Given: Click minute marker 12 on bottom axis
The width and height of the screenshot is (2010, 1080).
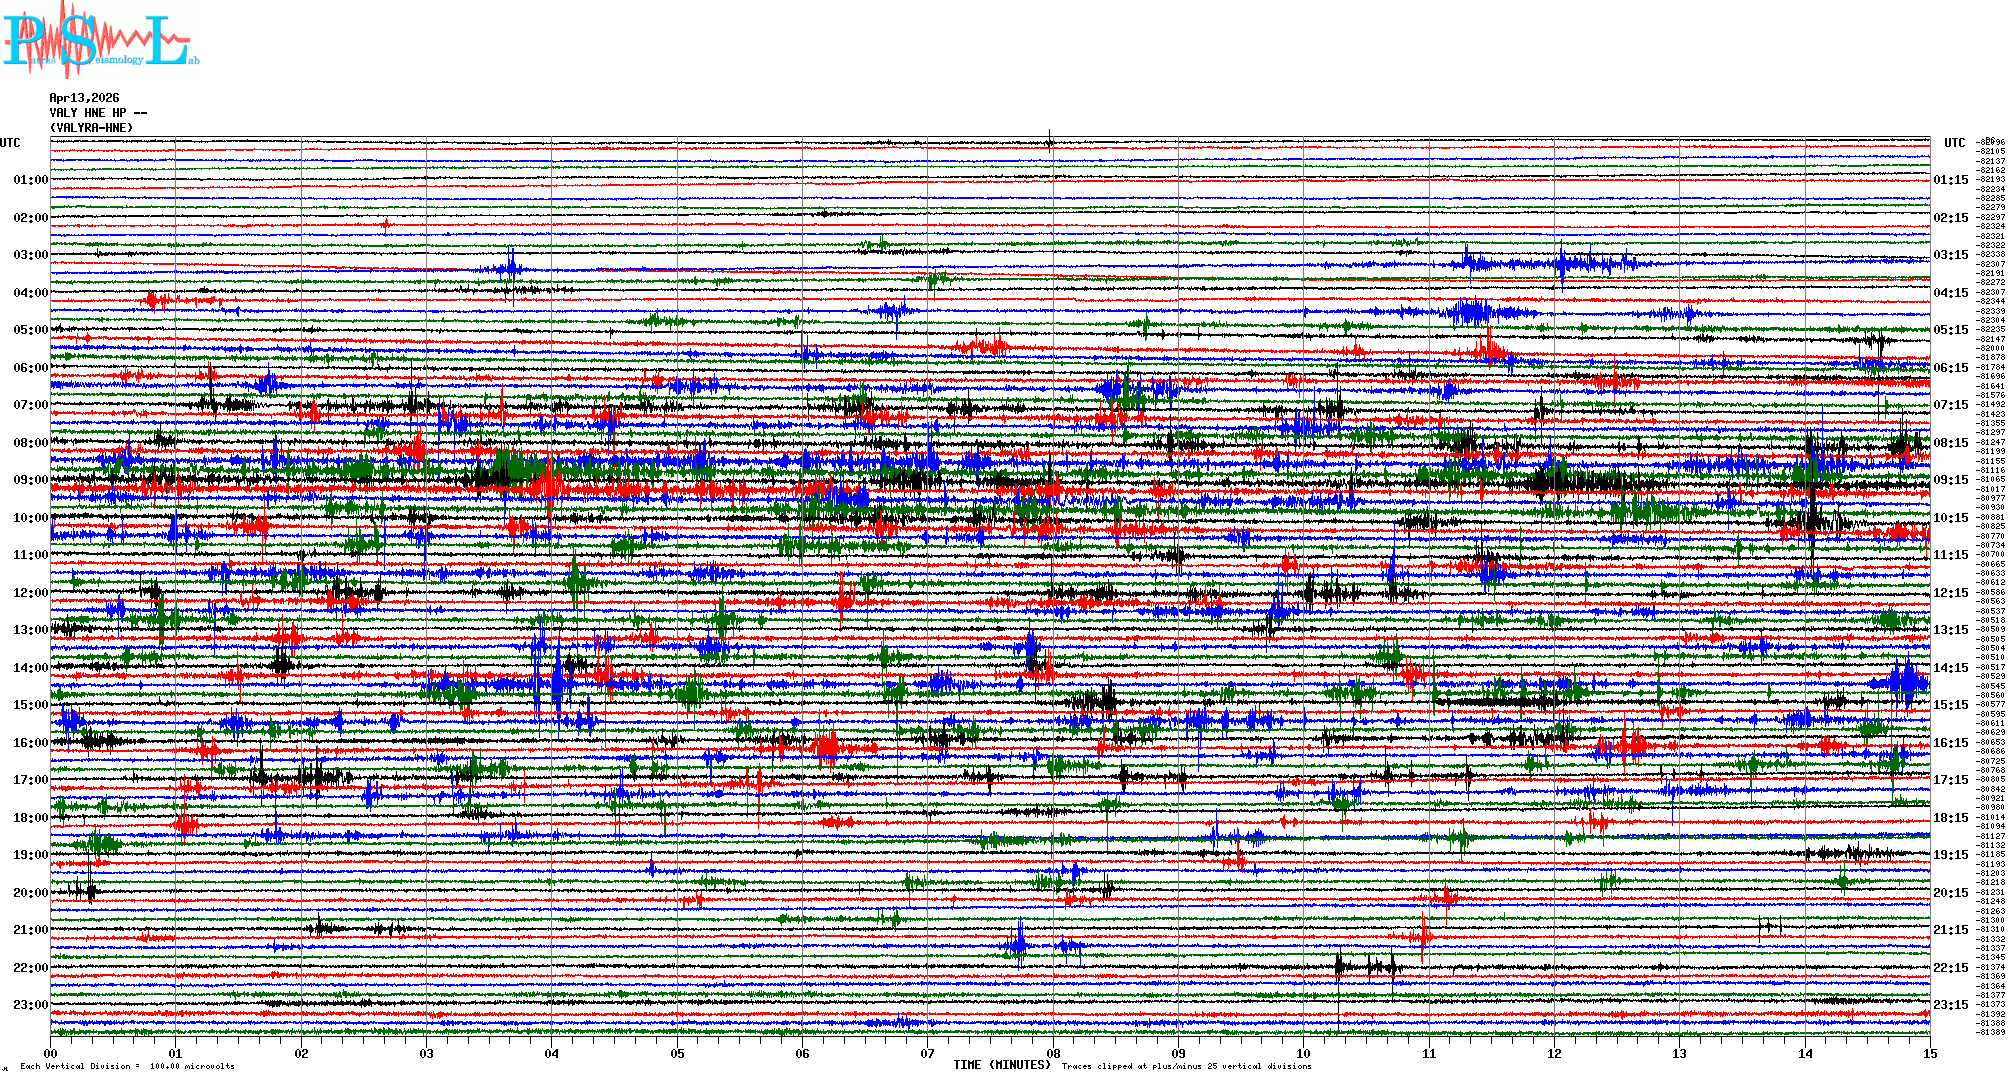Looking at the screenshot, I should [x=1554, y=1053].
